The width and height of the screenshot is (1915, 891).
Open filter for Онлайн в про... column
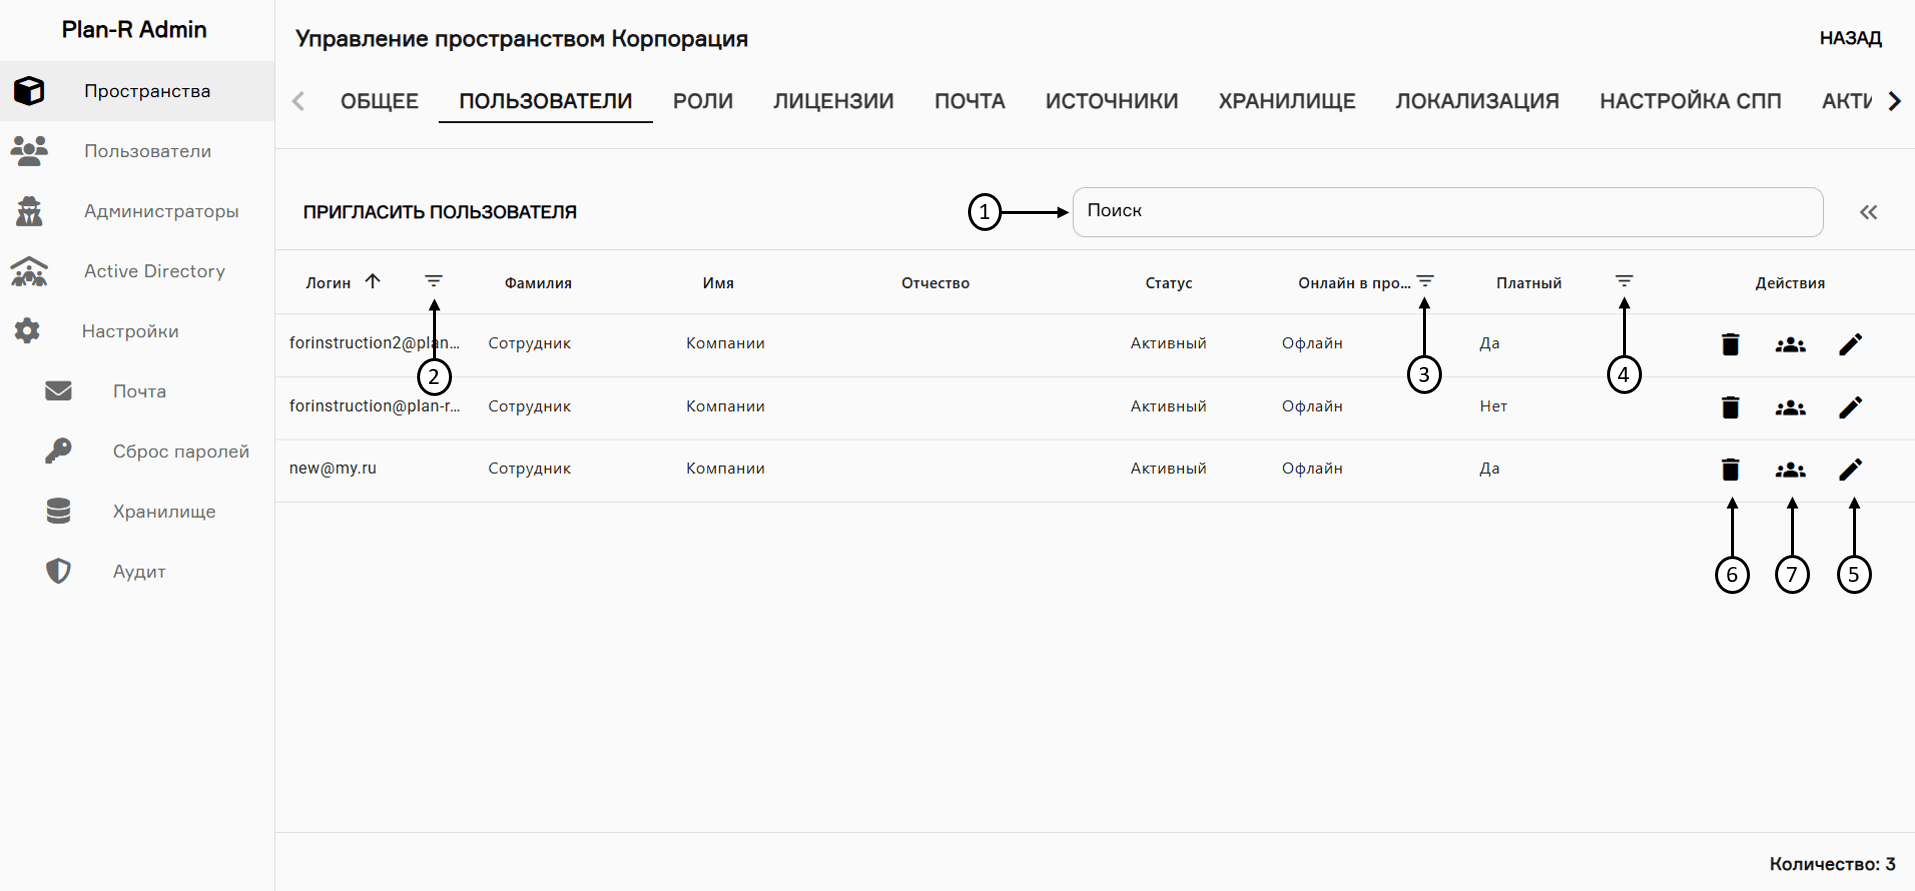point(1425,282)
